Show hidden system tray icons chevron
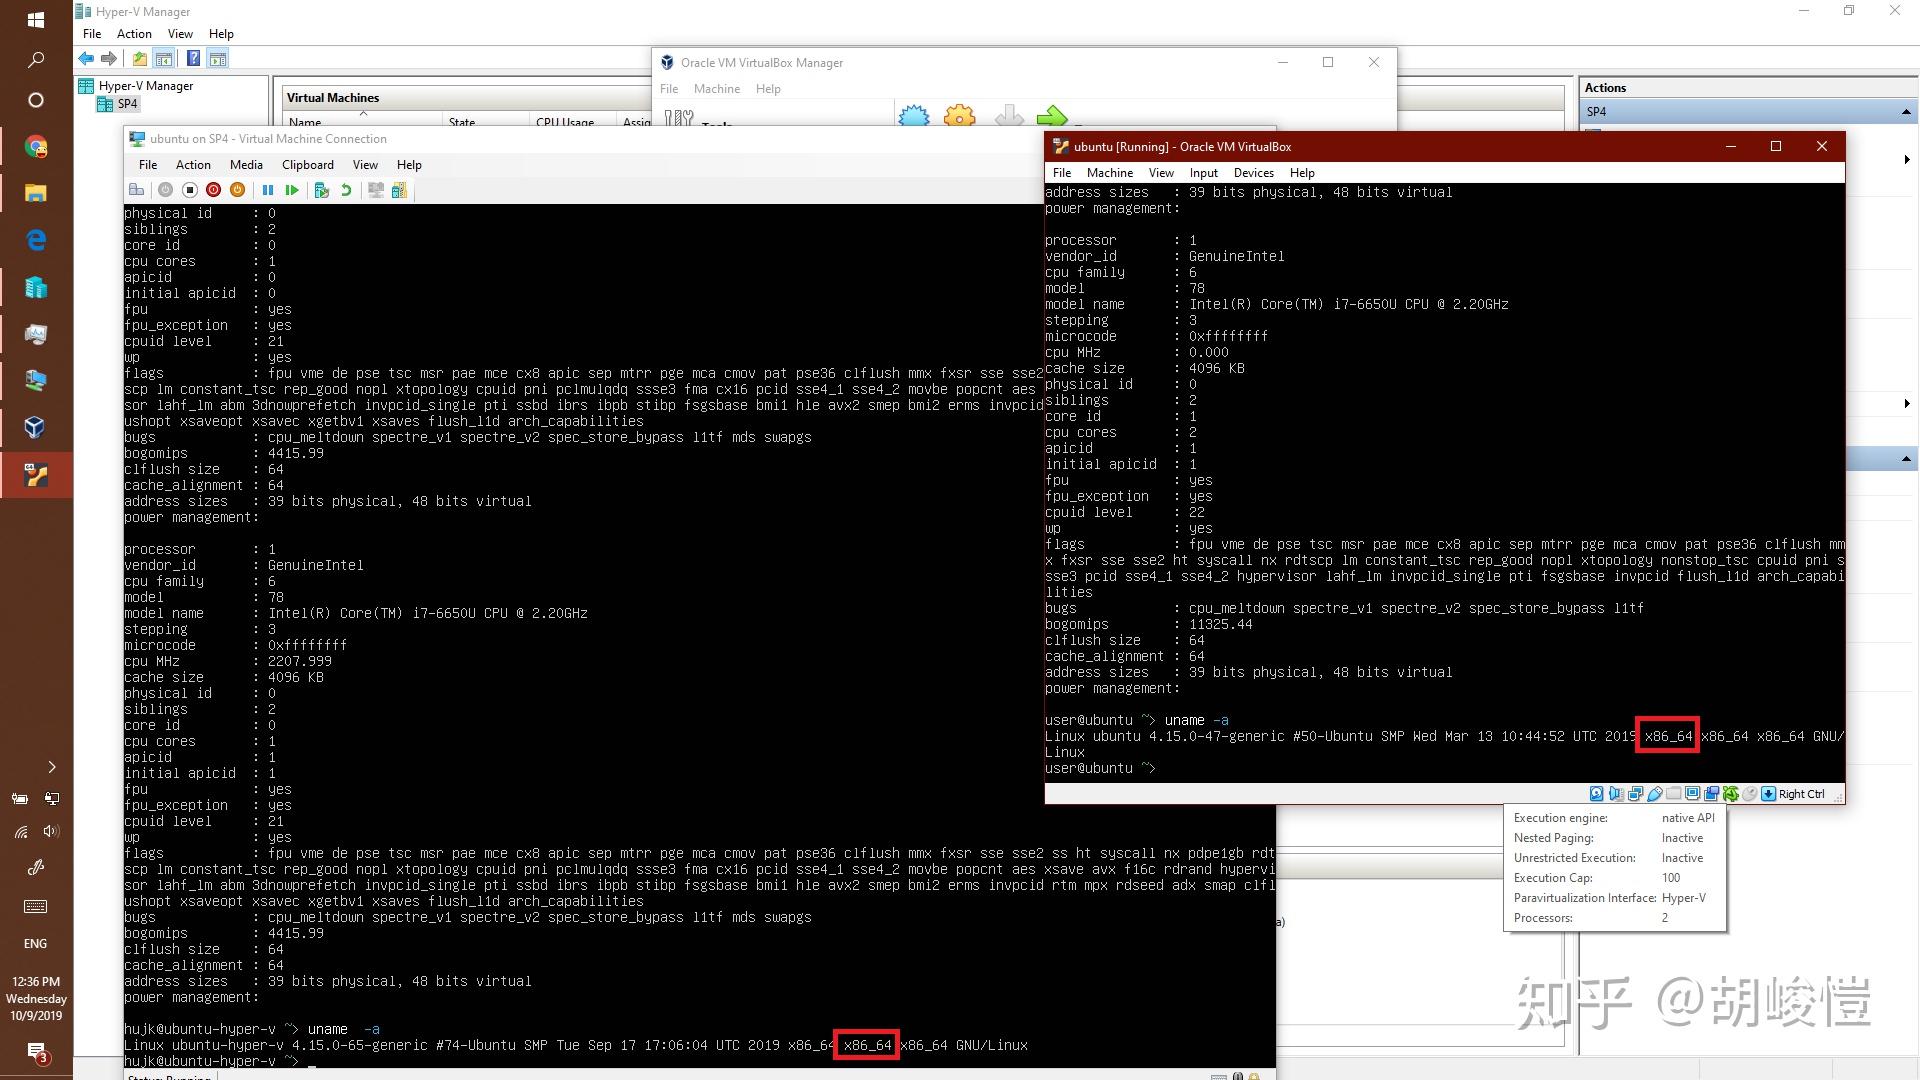This screenshot has height=1080, width=1920. coord(52,767)
